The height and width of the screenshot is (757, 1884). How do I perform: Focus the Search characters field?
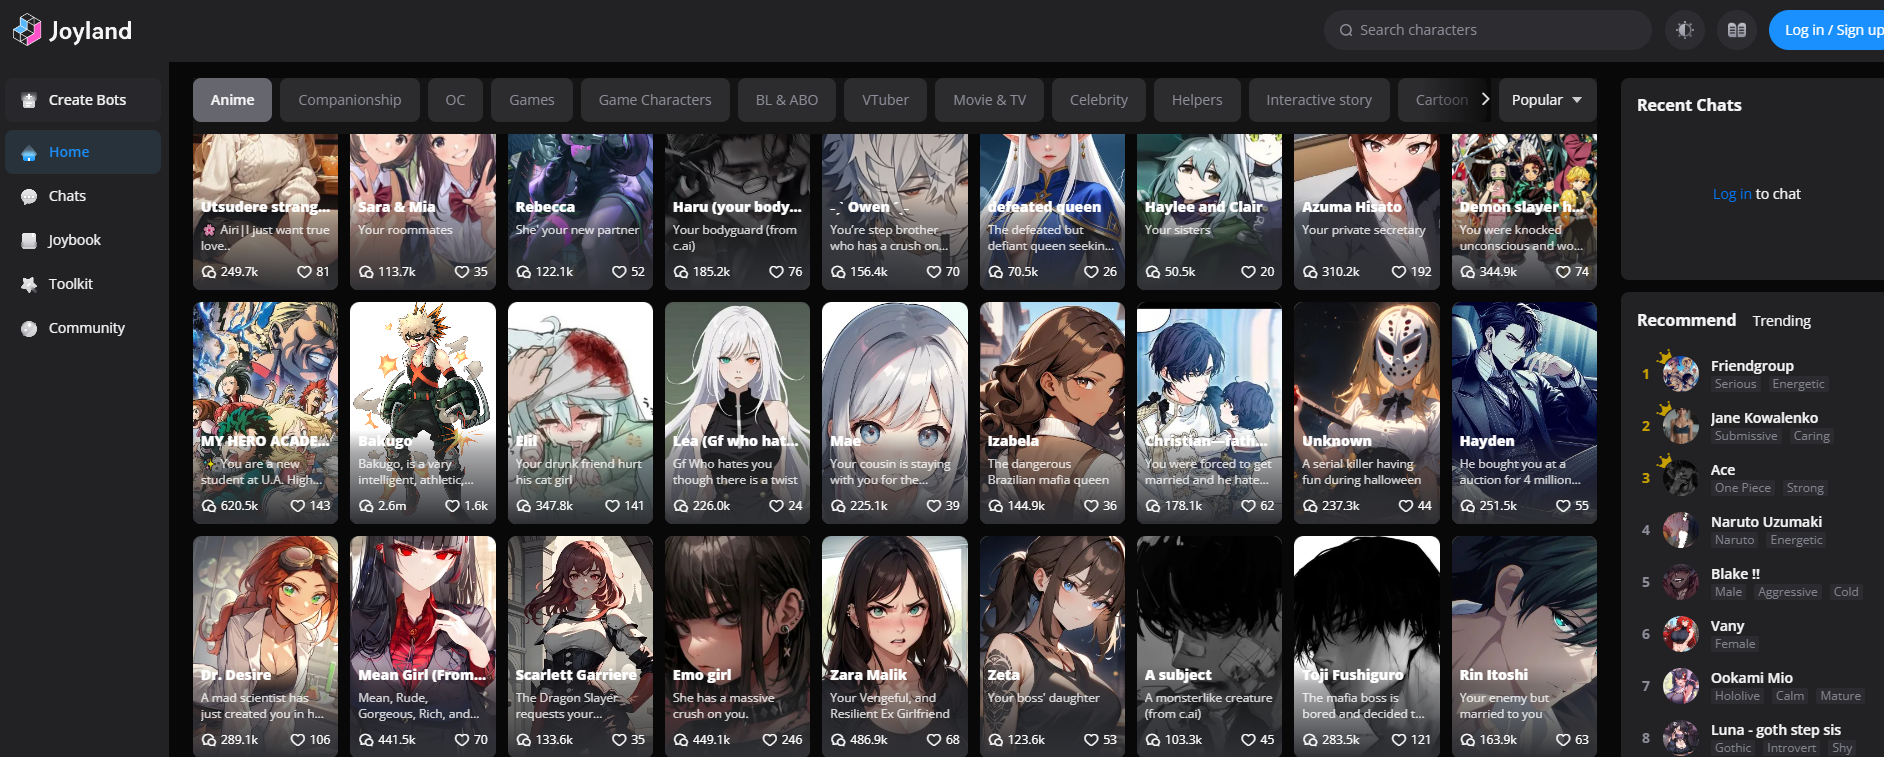1488,30
